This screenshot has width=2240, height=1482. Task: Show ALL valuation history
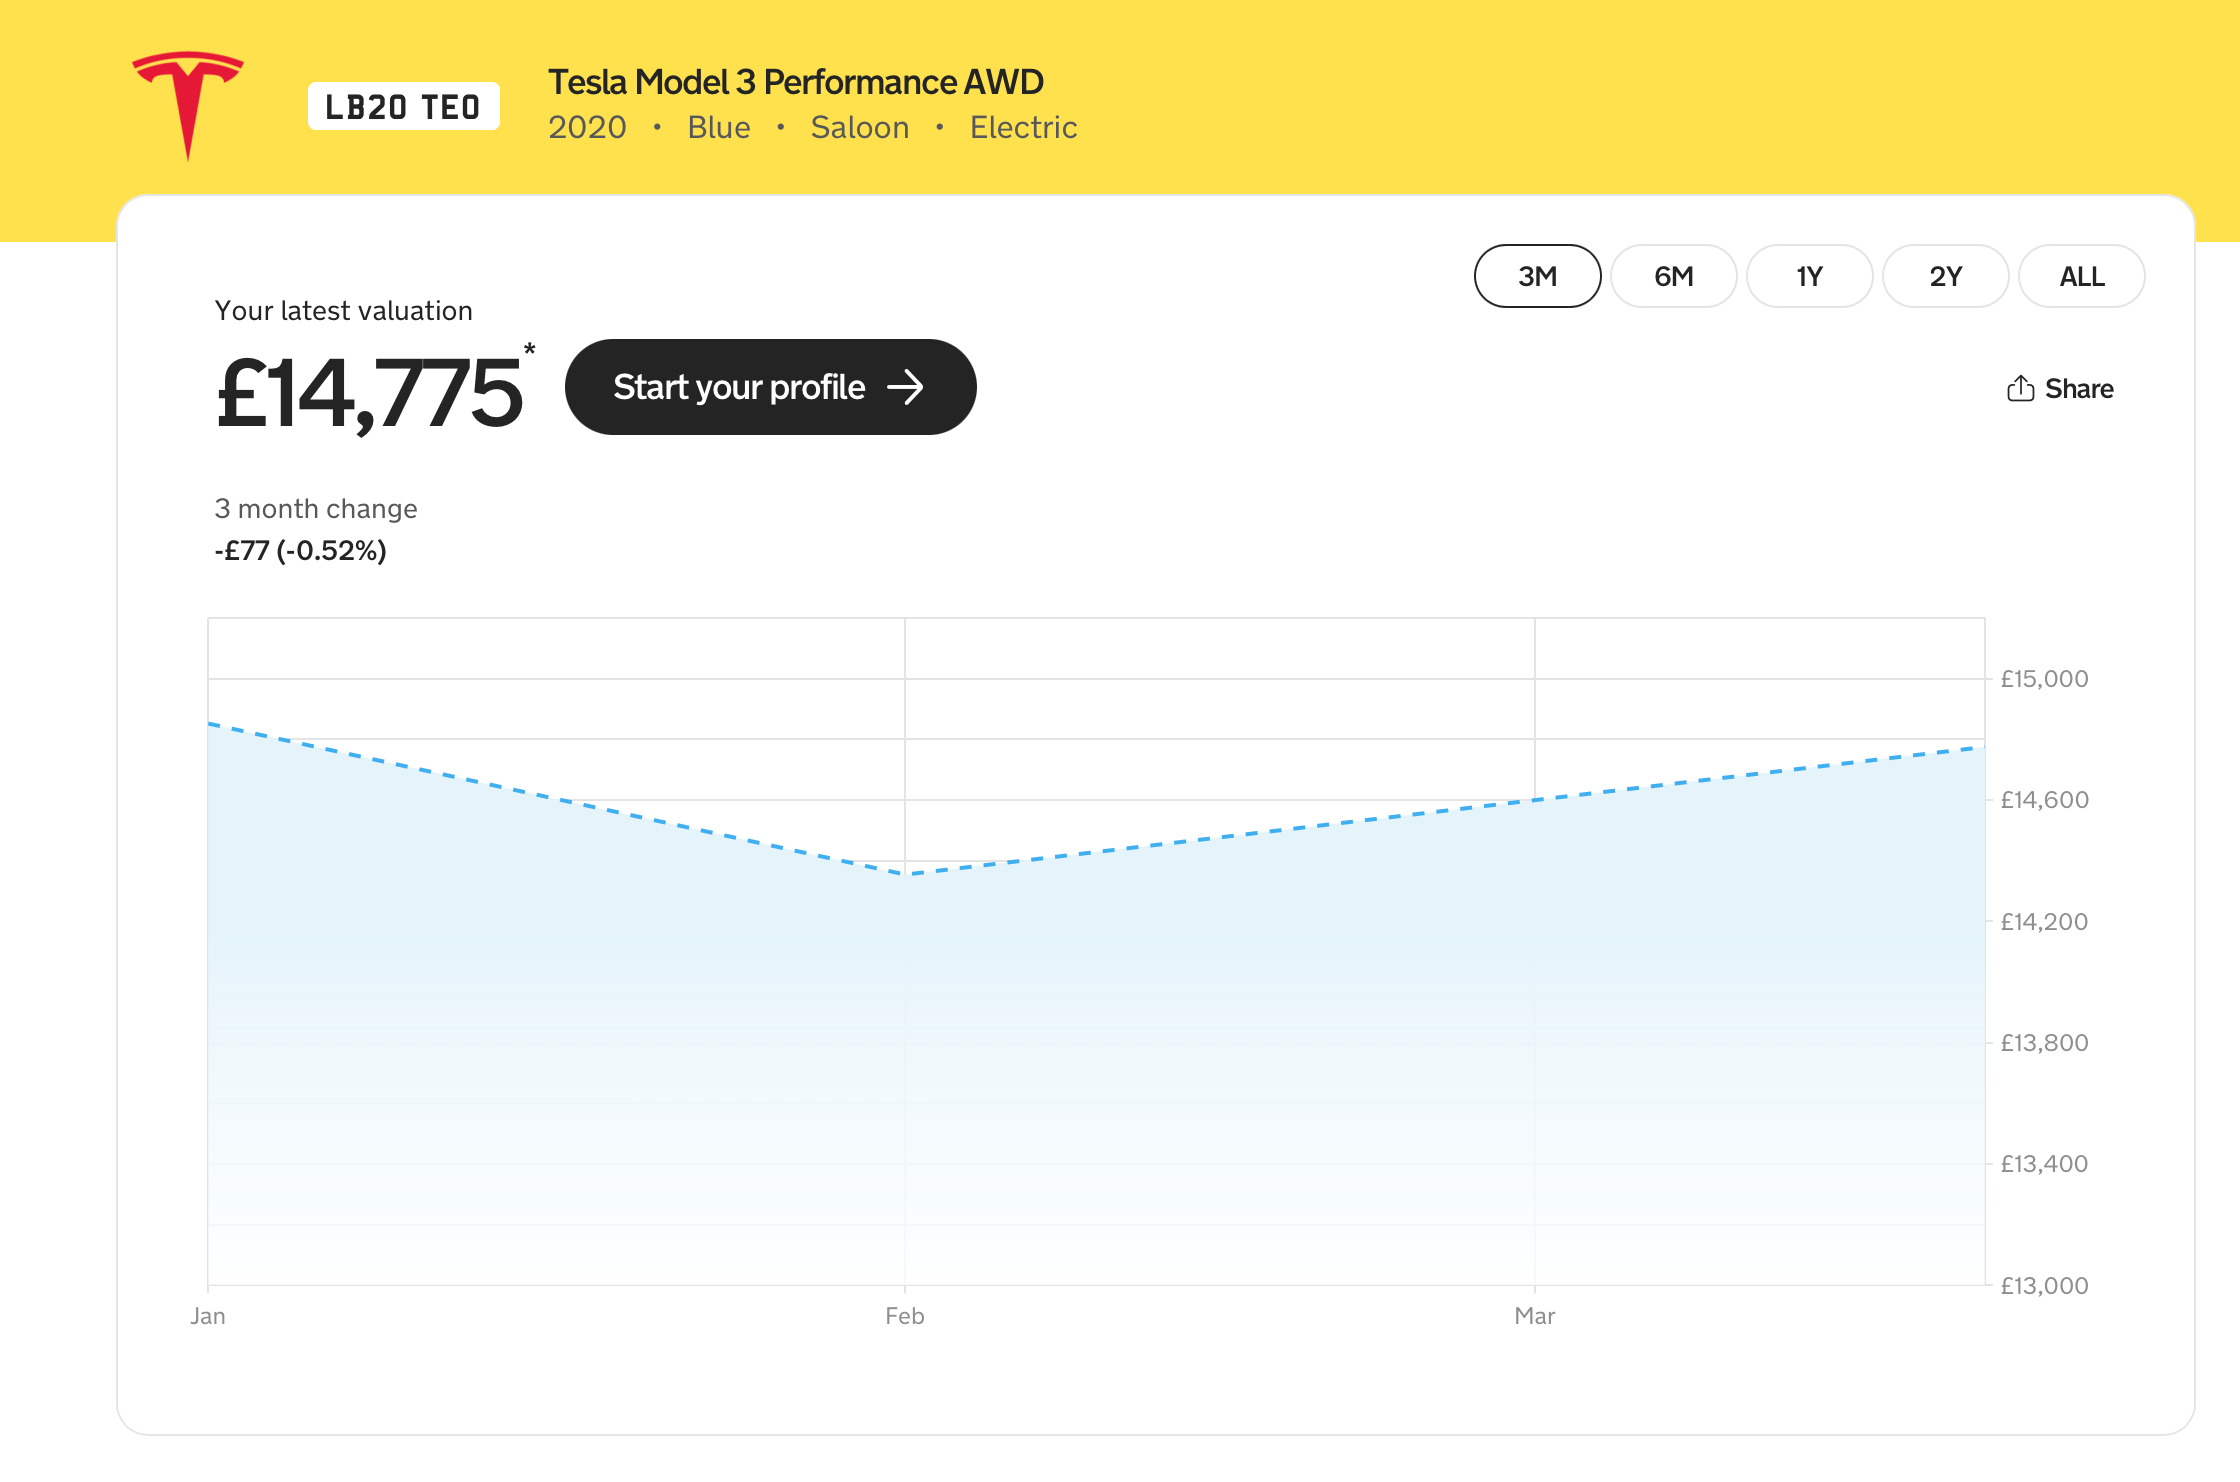2081,276
